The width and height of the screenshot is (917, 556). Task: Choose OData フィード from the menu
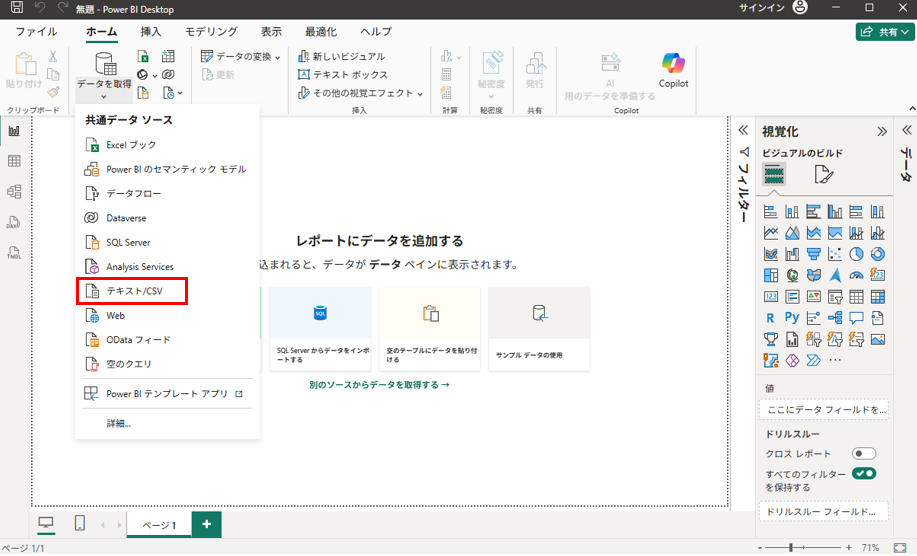167,340
